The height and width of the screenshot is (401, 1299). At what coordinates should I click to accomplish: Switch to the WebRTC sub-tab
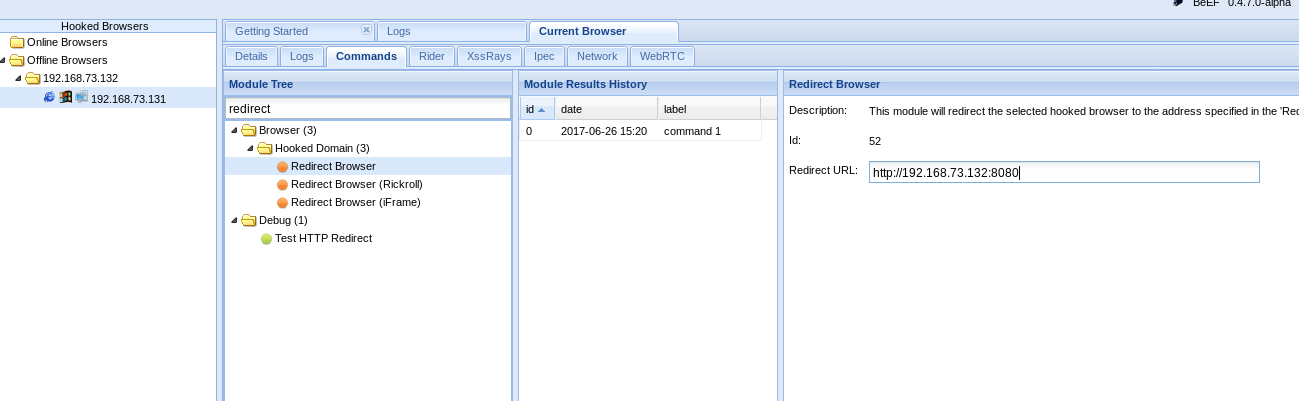(x=662, y=57)
